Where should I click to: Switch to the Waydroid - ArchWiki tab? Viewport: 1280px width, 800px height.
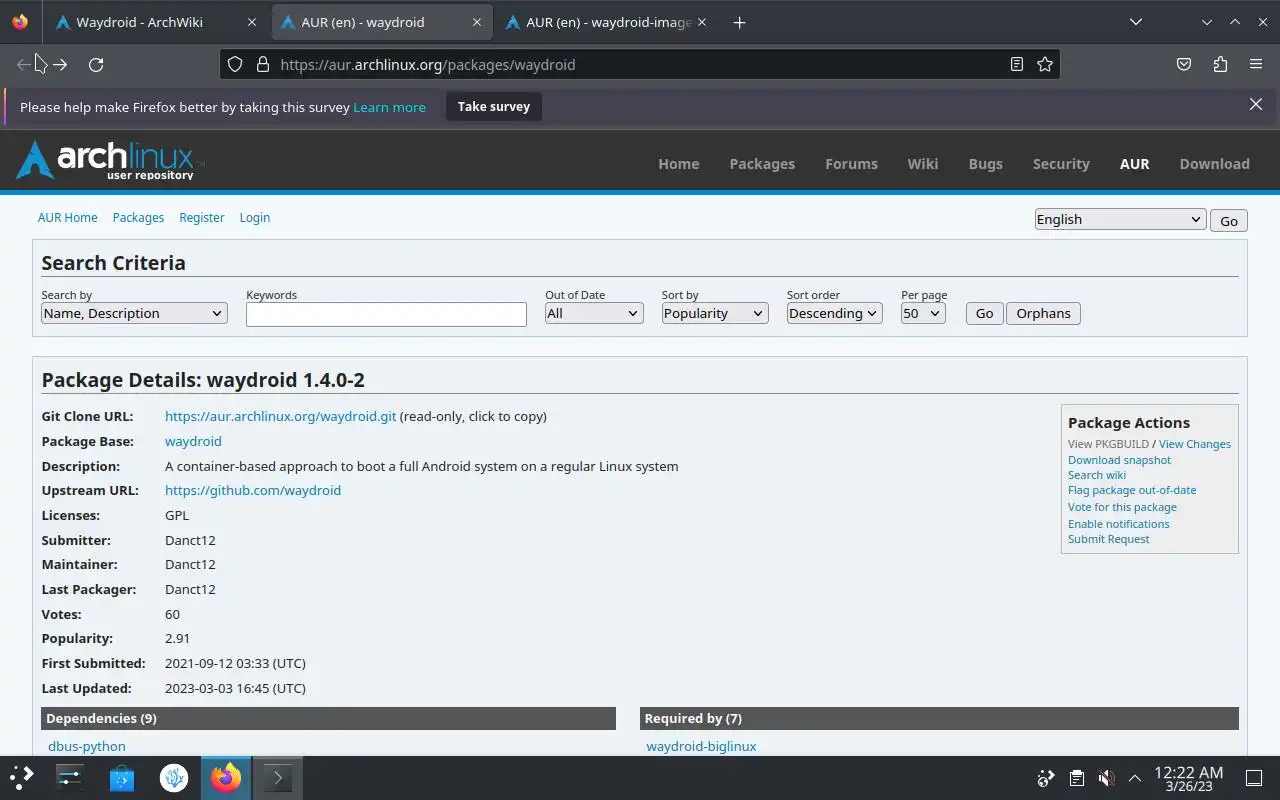[x=156, y=22]
